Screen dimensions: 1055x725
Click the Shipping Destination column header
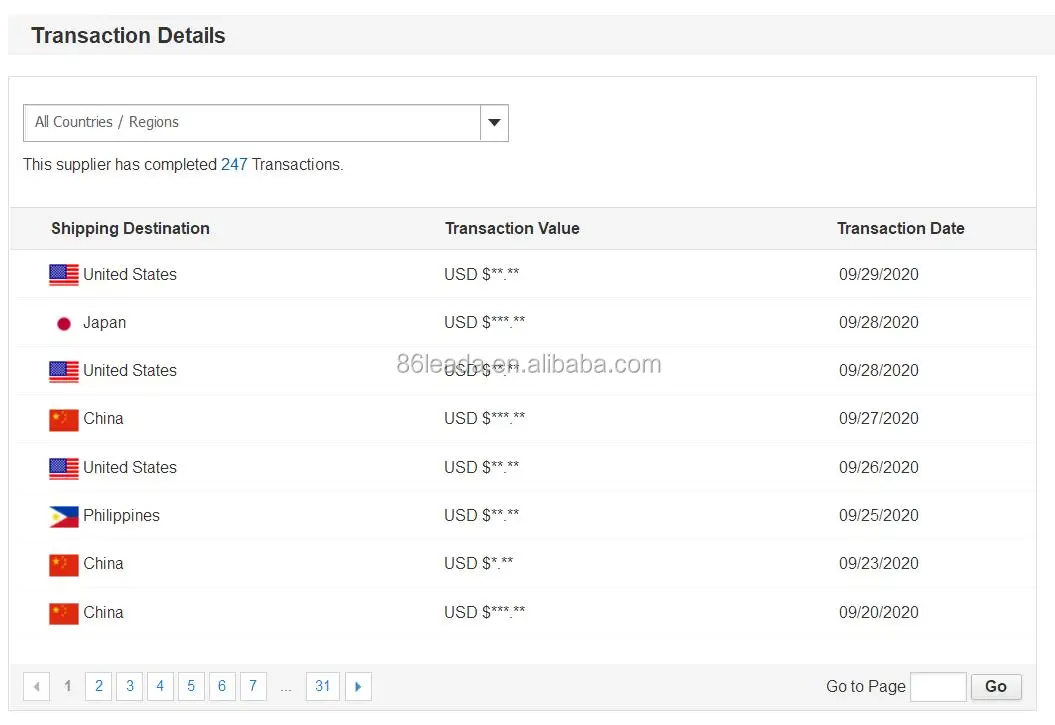click(x=130, y=229)
